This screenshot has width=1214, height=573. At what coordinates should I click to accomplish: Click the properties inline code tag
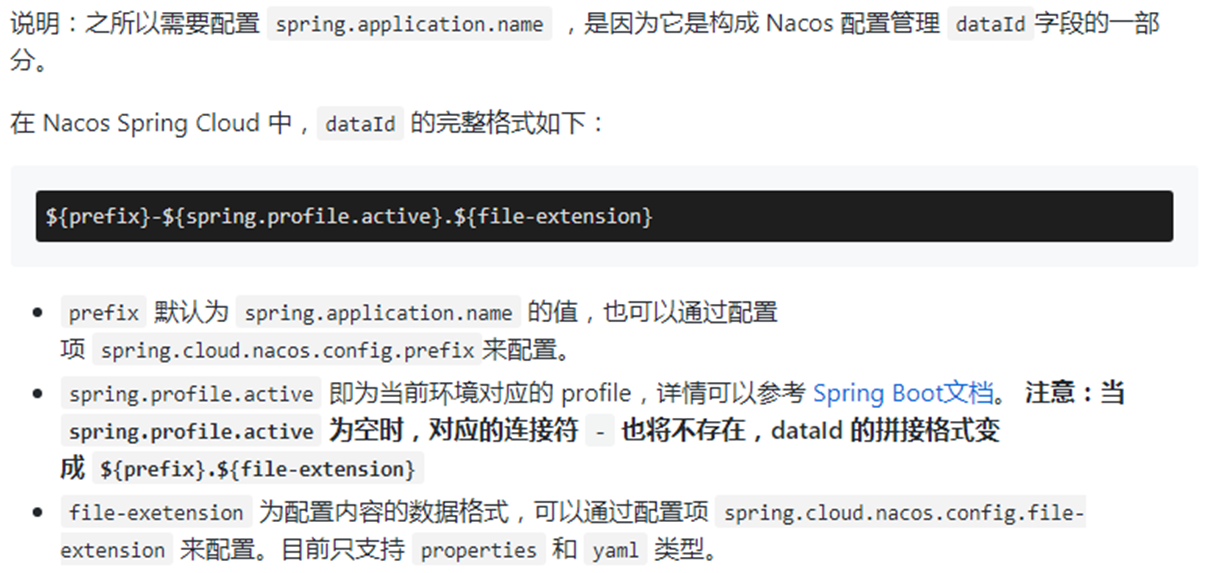pos(479,550)
